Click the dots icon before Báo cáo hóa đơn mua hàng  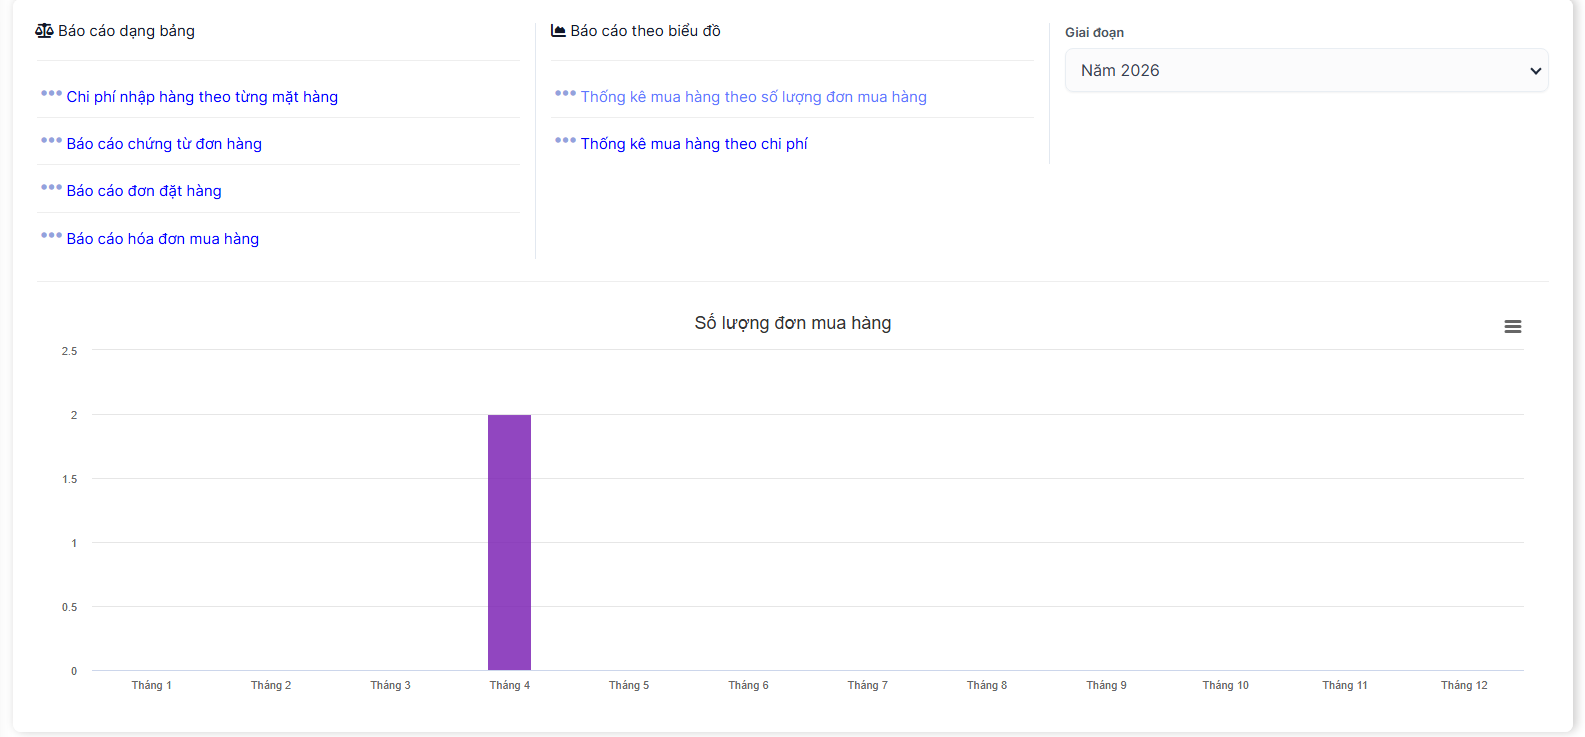tap(51, 236)
